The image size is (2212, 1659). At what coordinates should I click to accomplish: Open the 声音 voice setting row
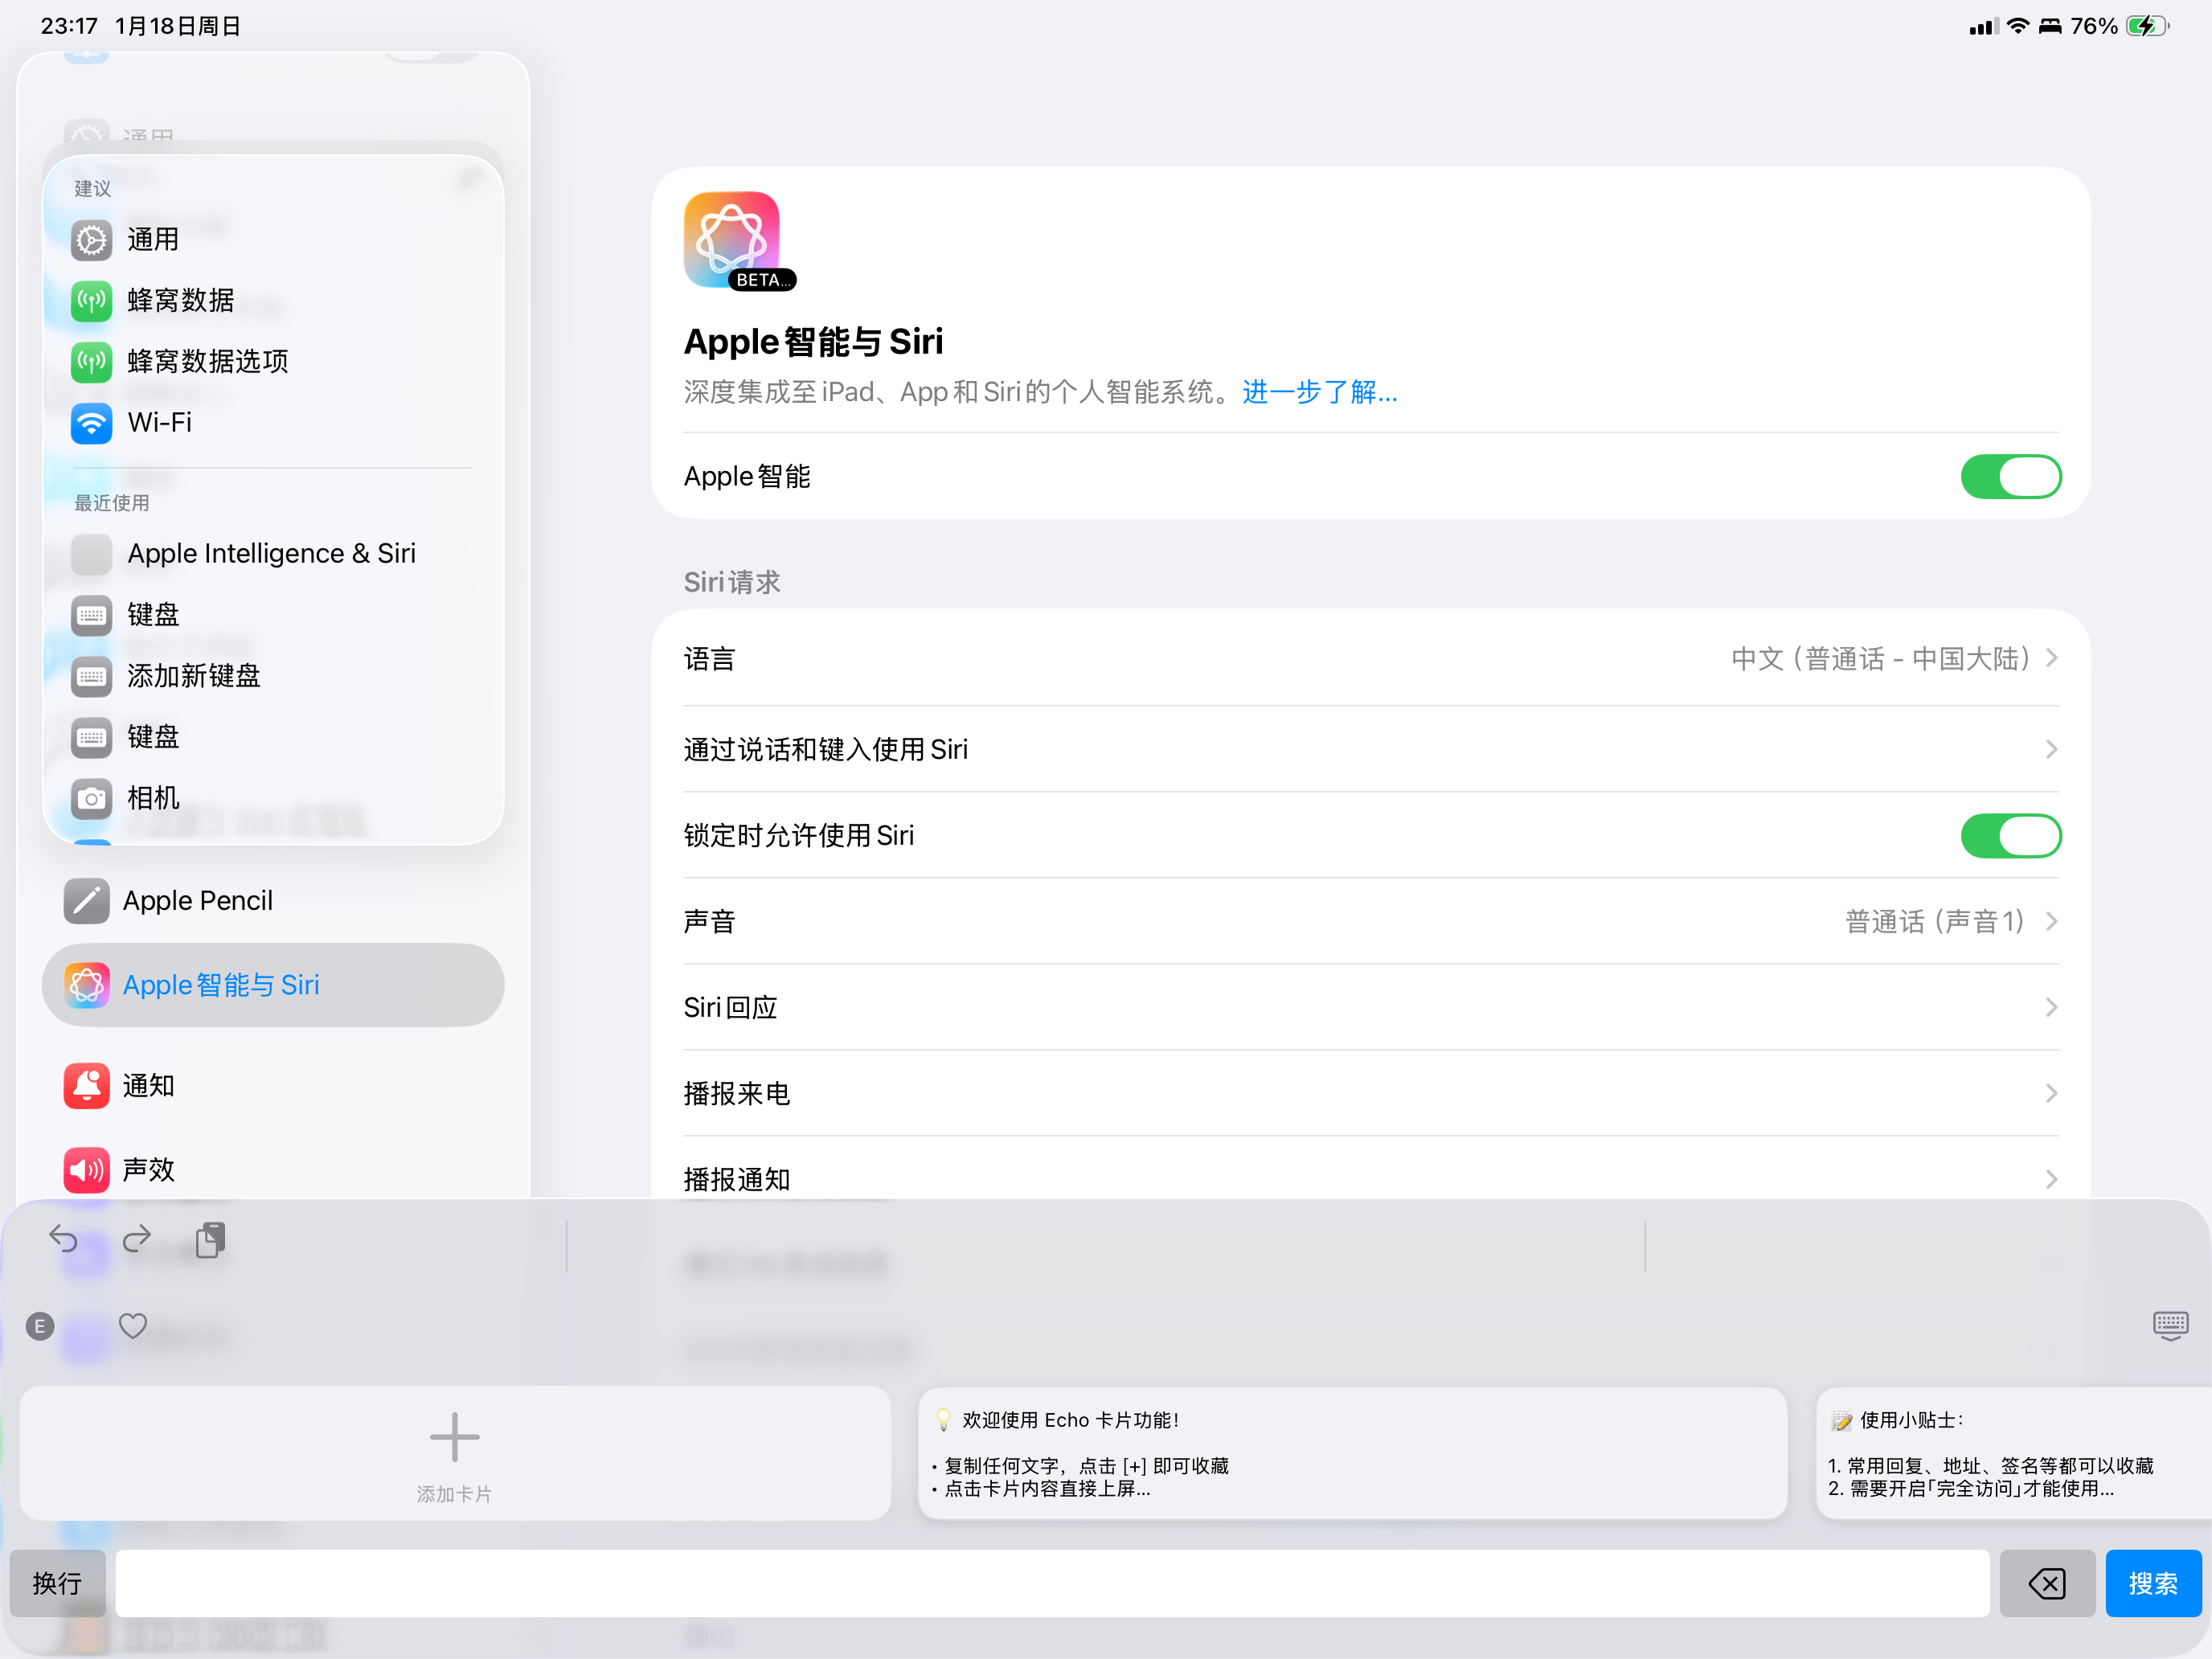(1371, 921)
